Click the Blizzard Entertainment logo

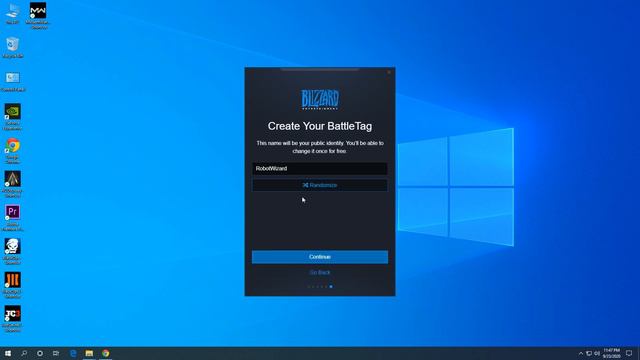click(320, 99)
